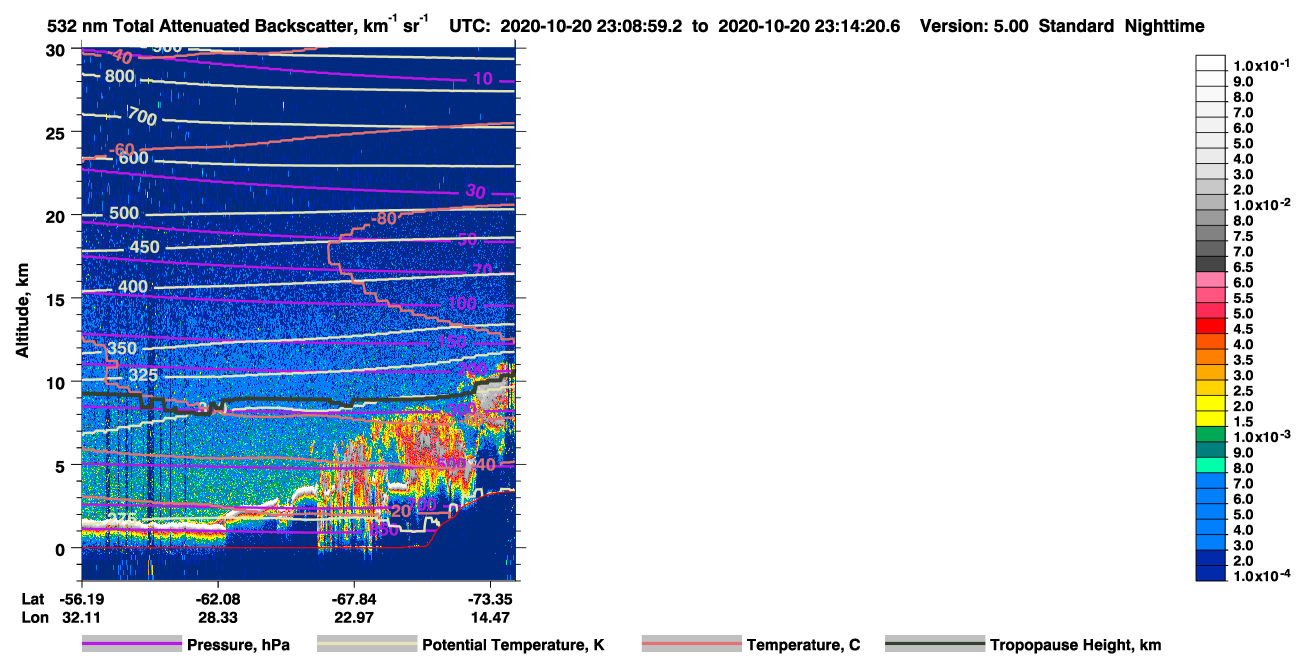Click the 7.5 color scale label
Screen dimensions: 1300x667
point(1244,236)
